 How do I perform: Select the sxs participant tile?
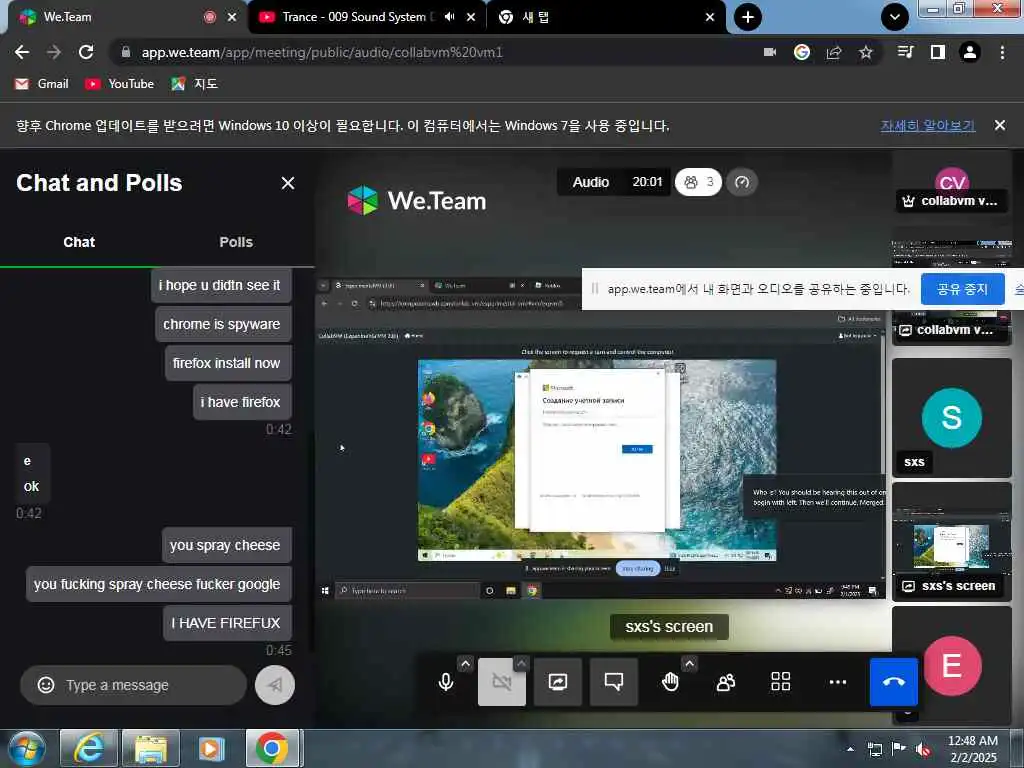[952, 418]
